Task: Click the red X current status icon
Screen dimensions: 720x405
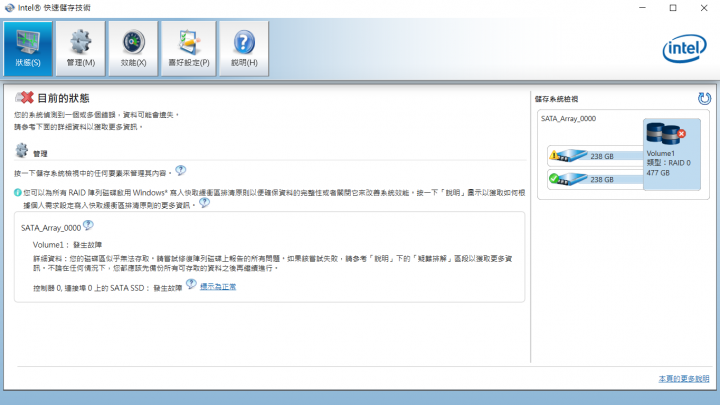Action: [x=24, y=97]
